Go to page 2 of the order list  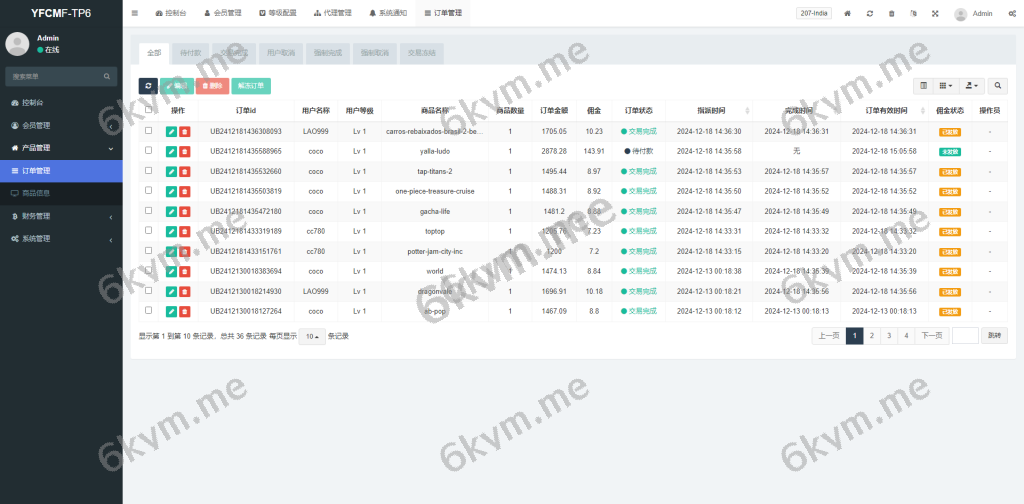click(x=872, y=336)
